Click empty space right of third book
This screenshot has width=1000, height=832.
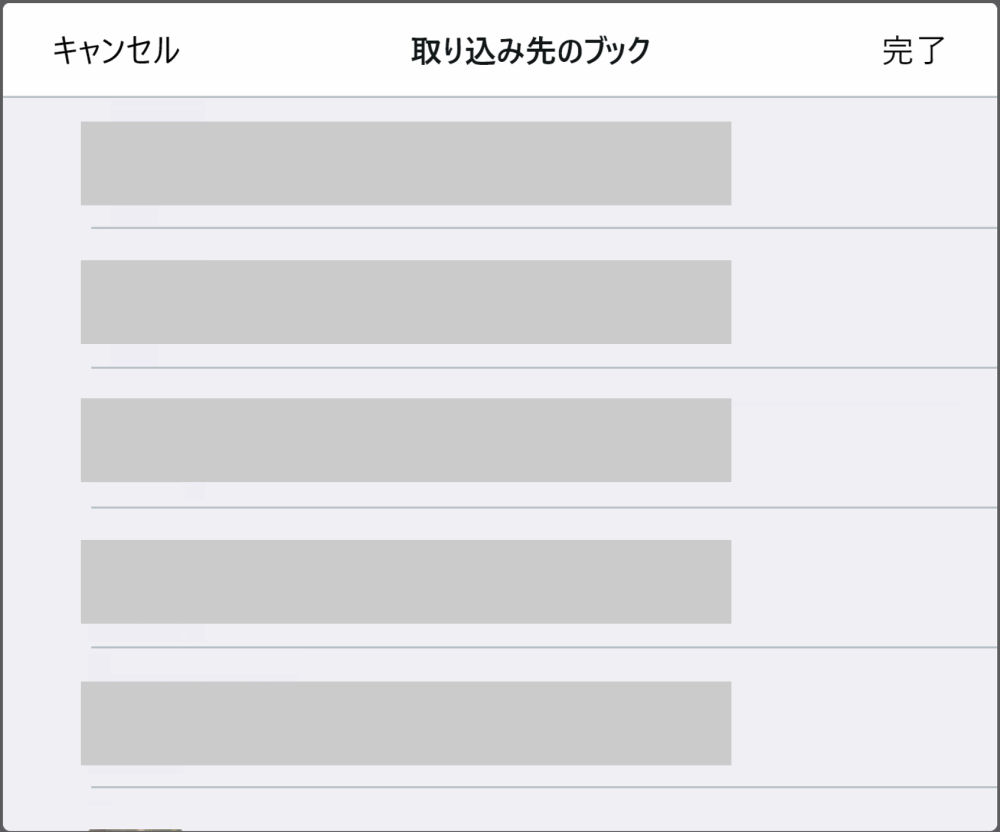coord(865,440)
